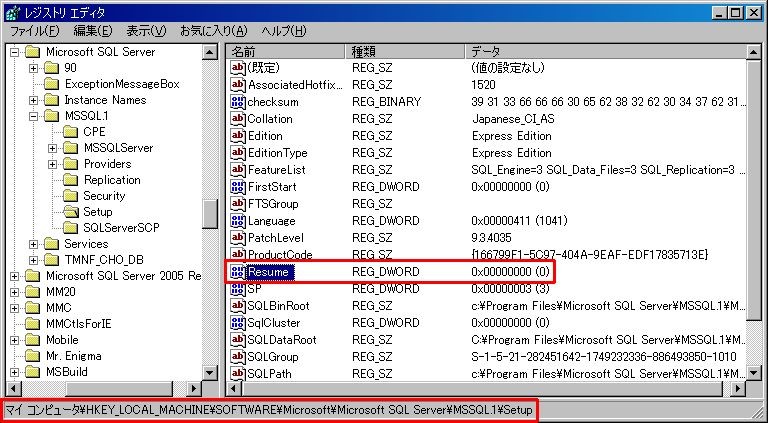The width and height of the screenshot is (768, 423).
Task: Select the SQLBinRoot value name
Action: 279,306
